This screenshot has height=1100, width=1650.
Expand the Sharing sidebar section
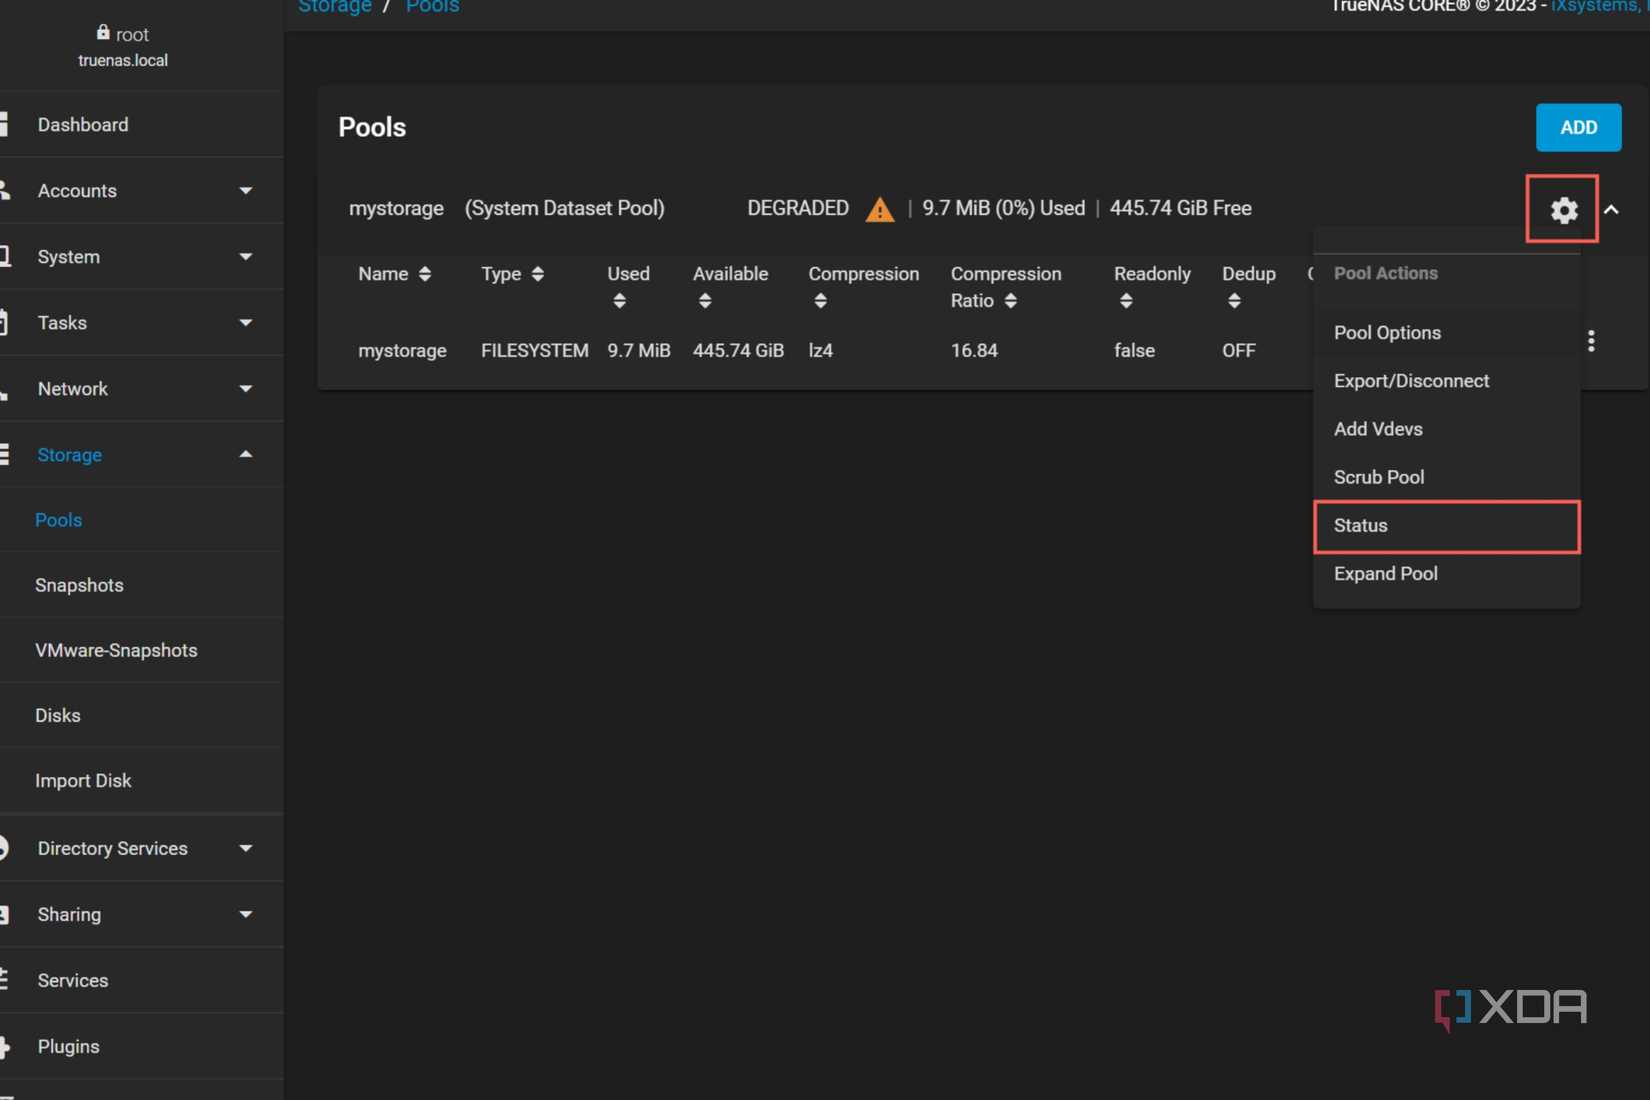(x=141, y=915)
